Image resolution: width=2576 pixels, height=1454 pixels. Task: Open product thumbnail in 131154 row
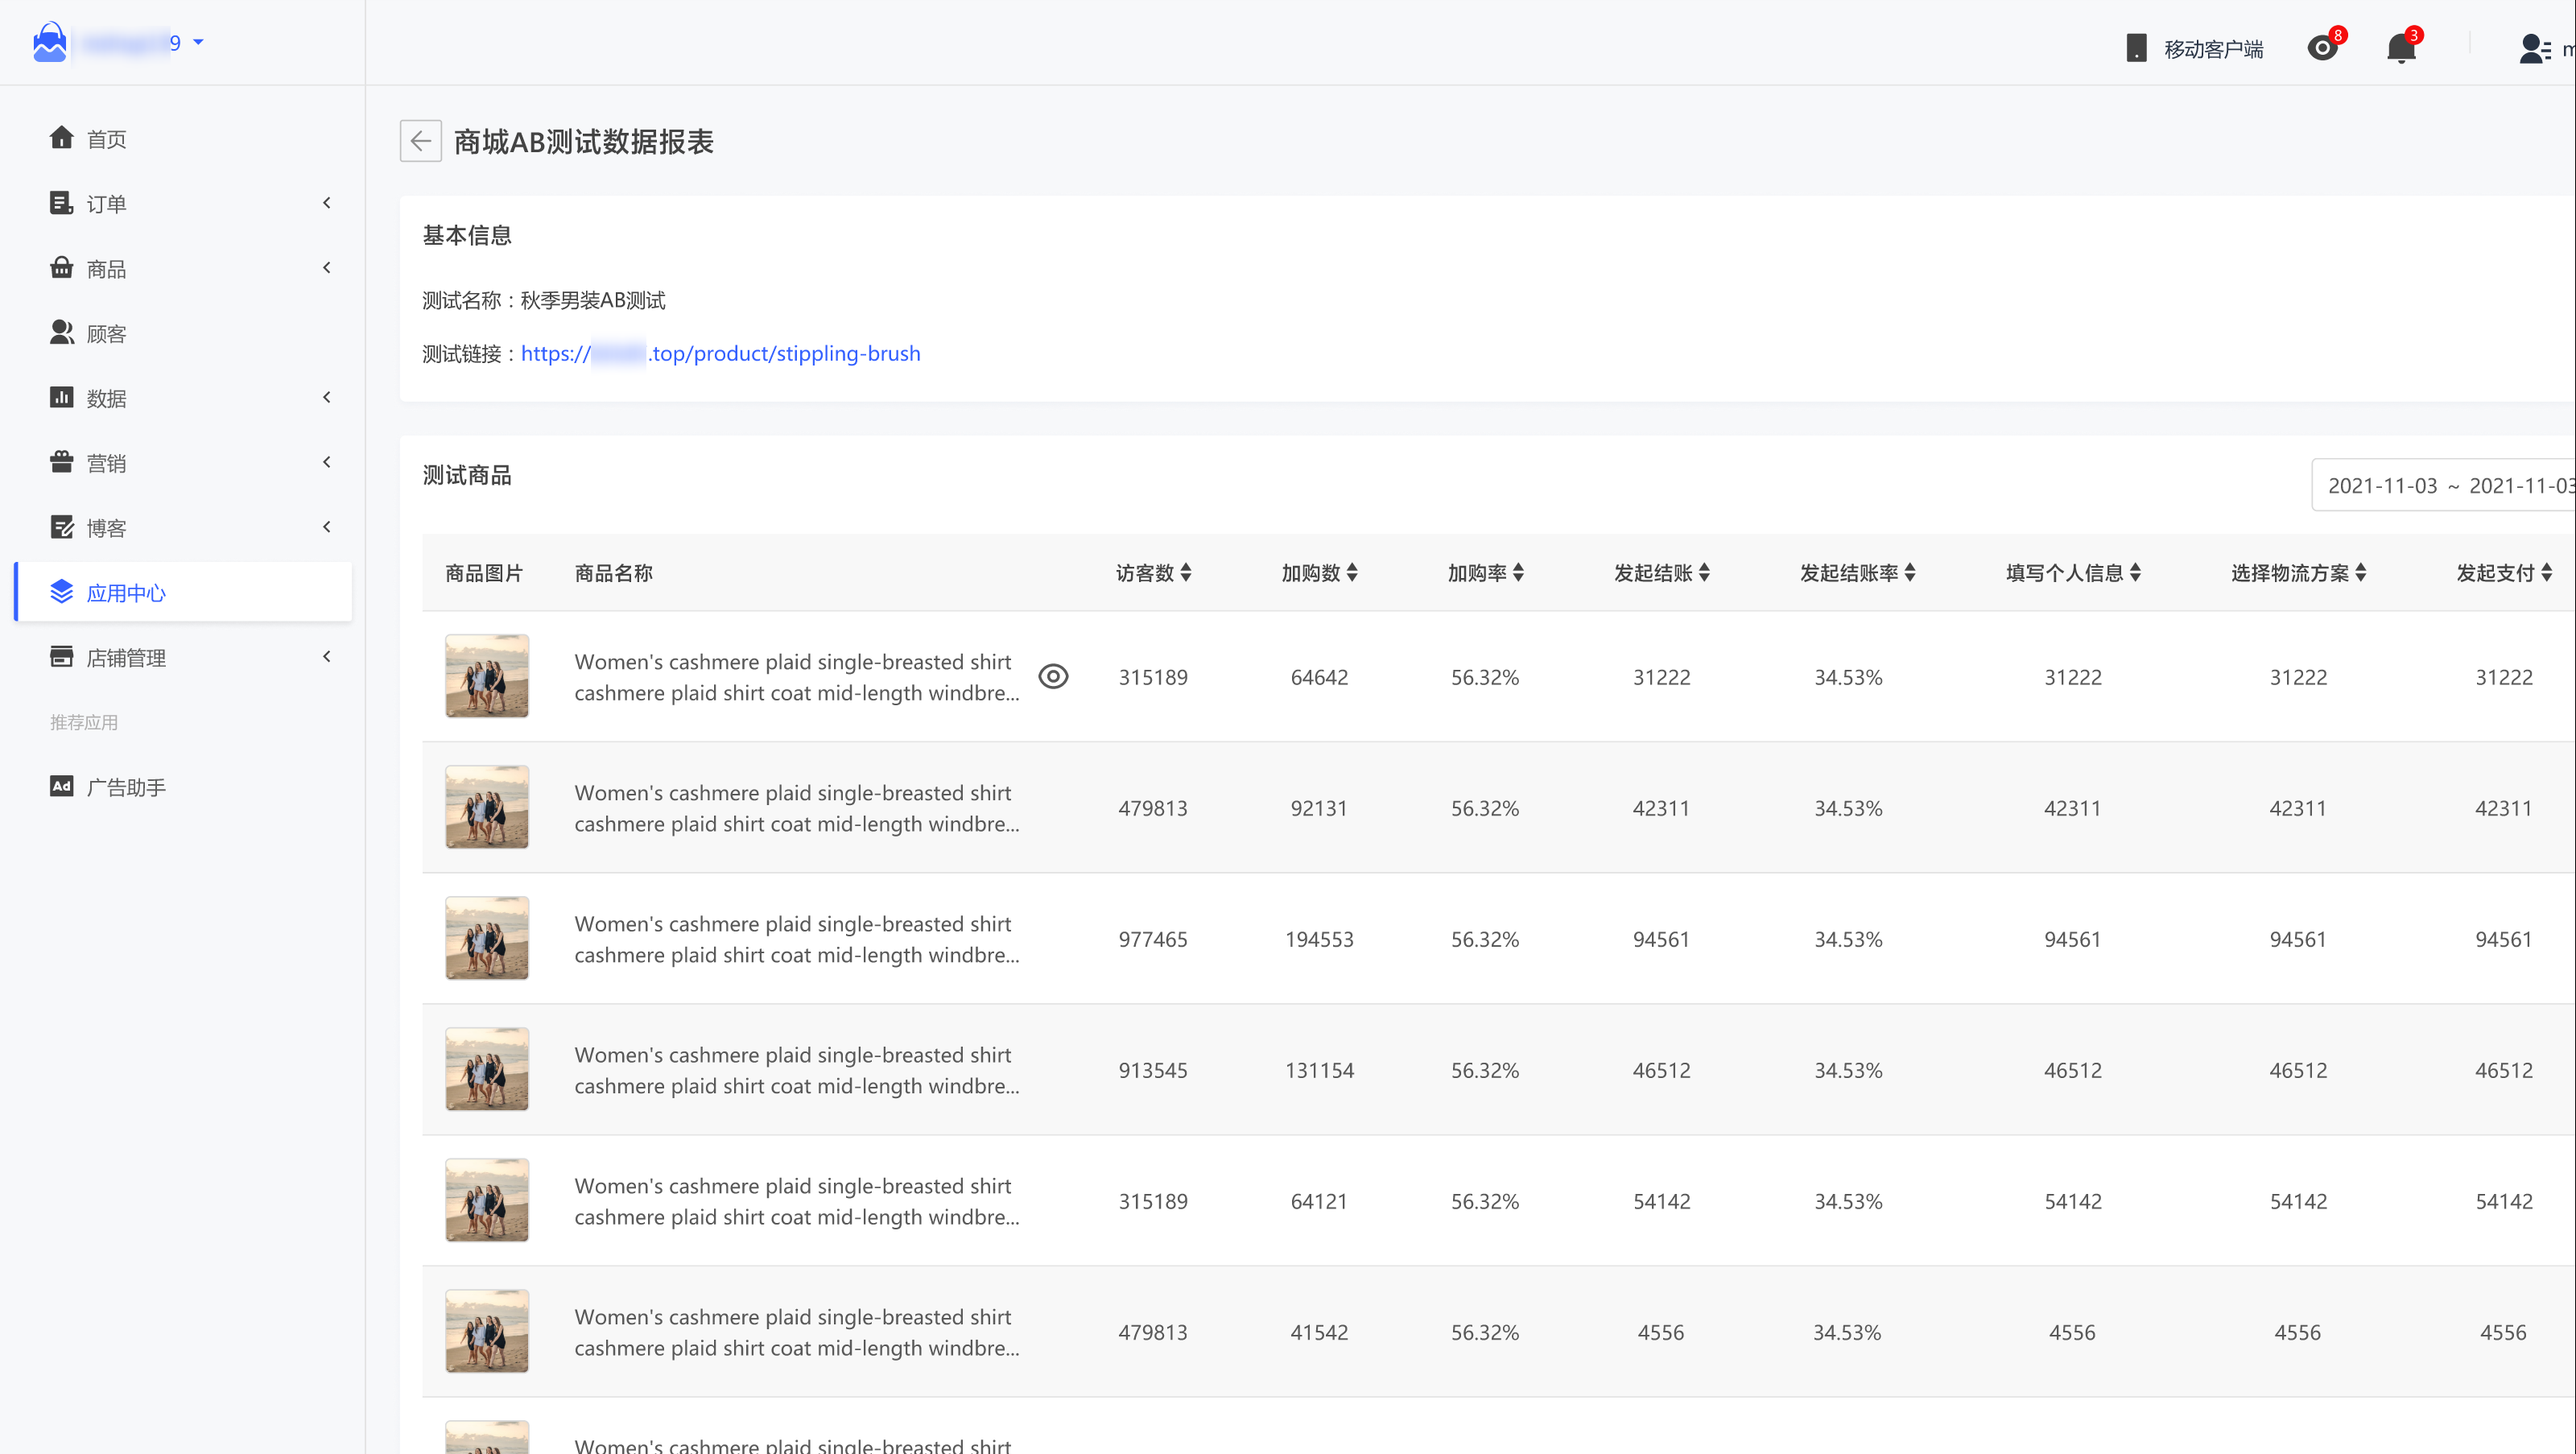click(487, 1069)
